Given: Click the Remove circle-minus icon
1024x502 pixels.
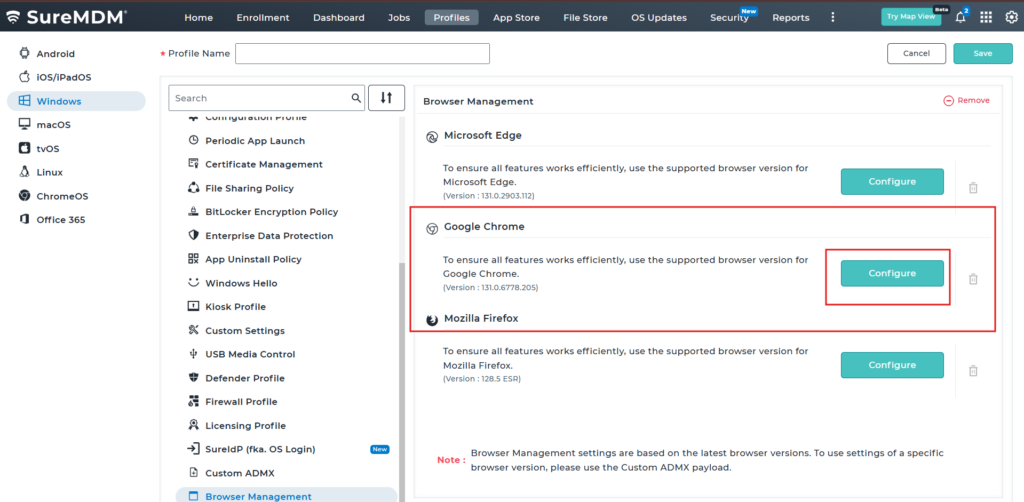Looking at the screenshot, I should click(948, 101).
